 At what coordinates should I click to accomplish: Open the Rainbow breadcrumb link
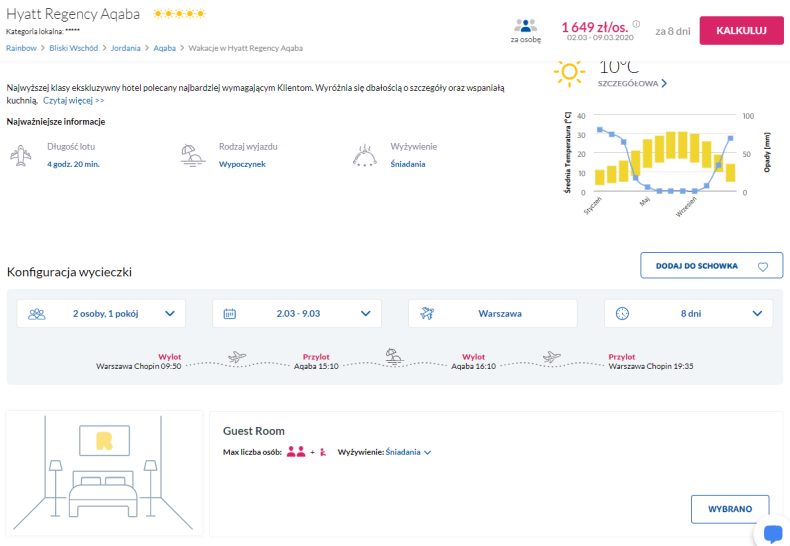[x=21, y=48]
